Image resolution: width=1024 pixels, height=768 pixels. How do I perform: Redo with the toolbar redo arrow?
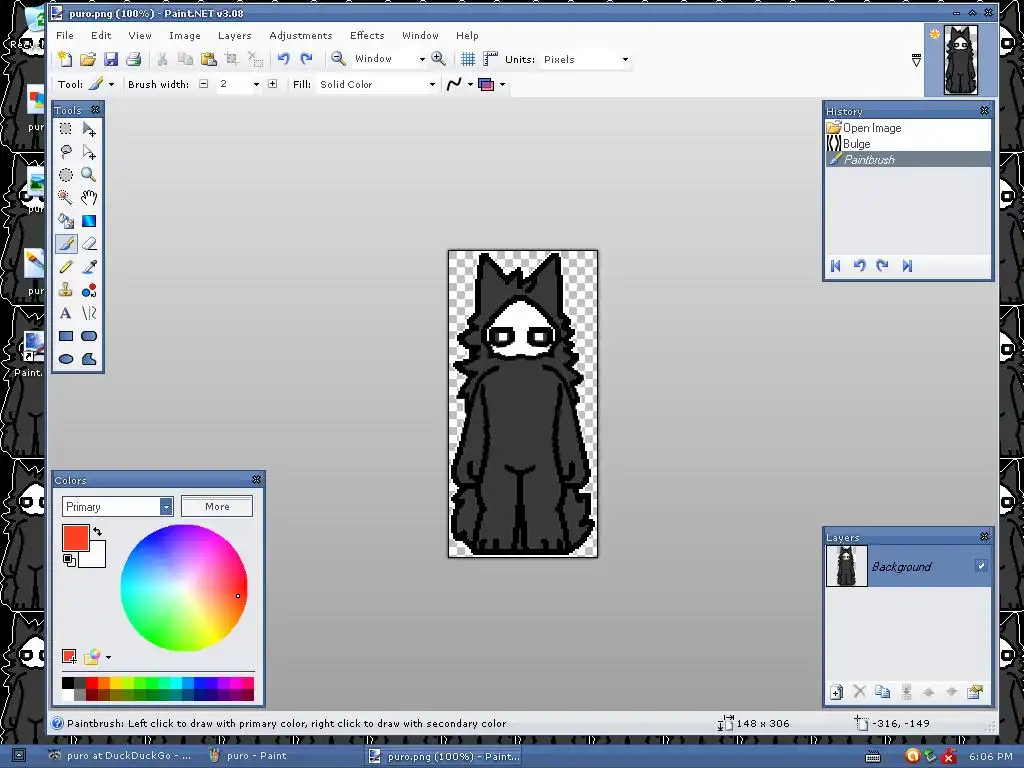(306, 59)
